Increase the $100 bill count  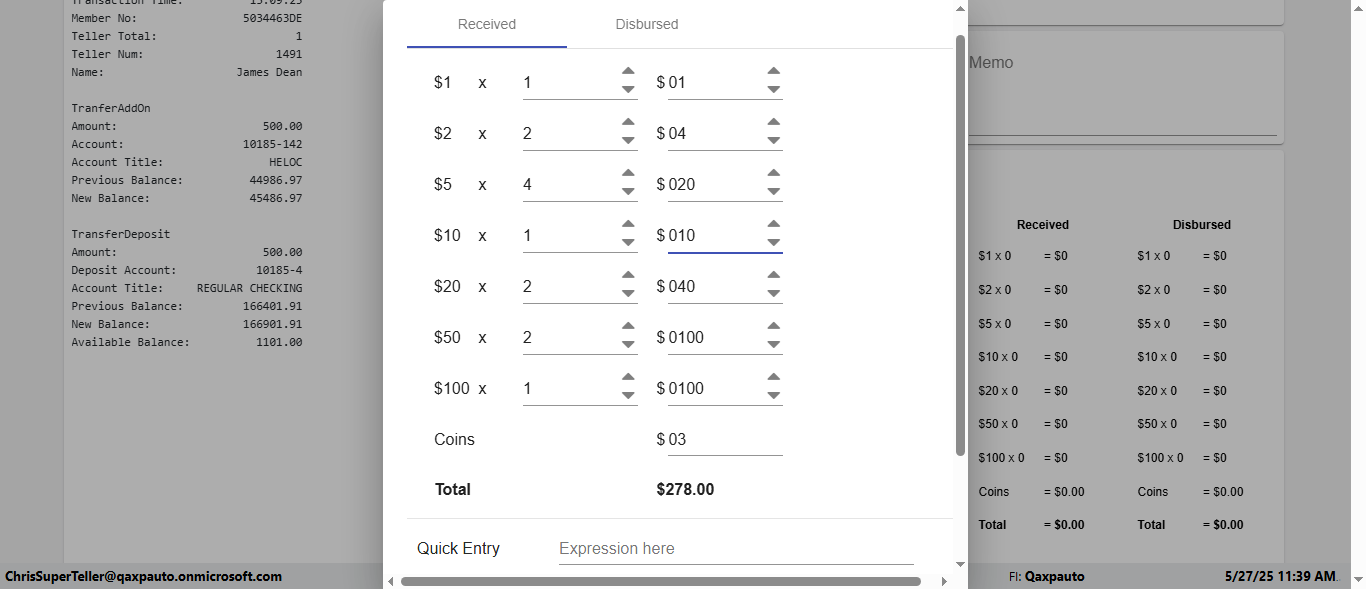[x=628, y=378]
